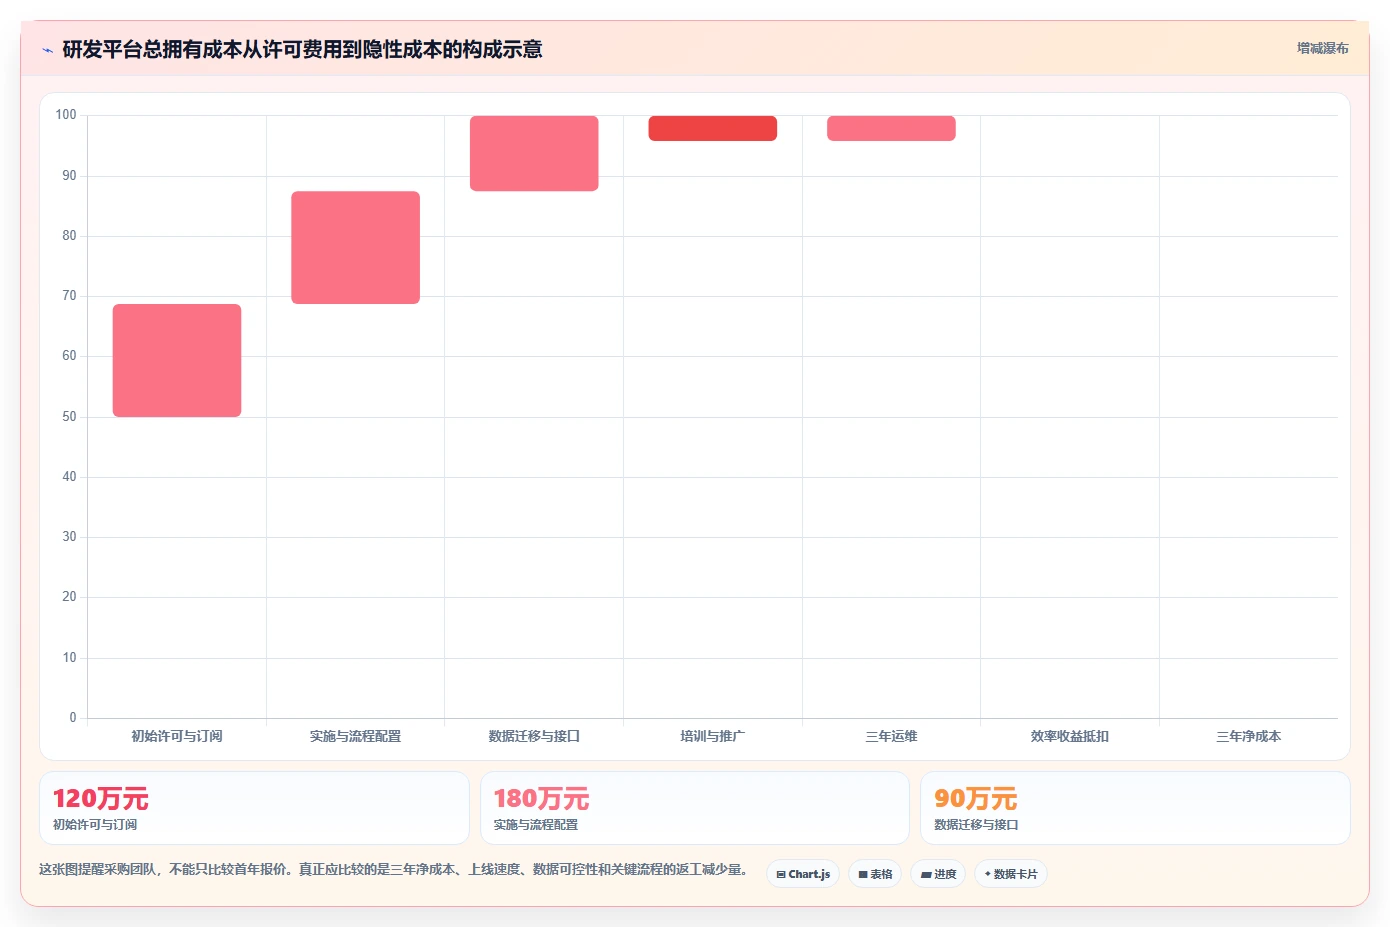Select the dark red 培训与推广 bar
The height and width of the screenshot is (927, 1390).
(713, 128)
